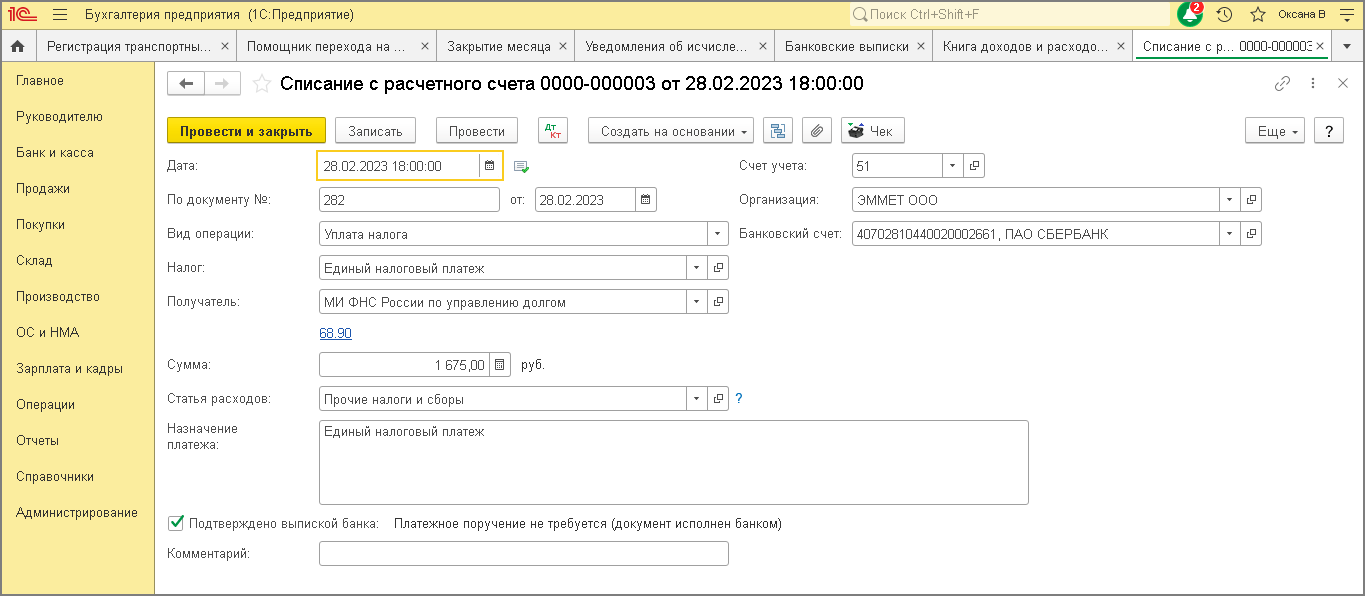Open the Еще menu button
This screenshot has width=1365, height=596.
1275,131
